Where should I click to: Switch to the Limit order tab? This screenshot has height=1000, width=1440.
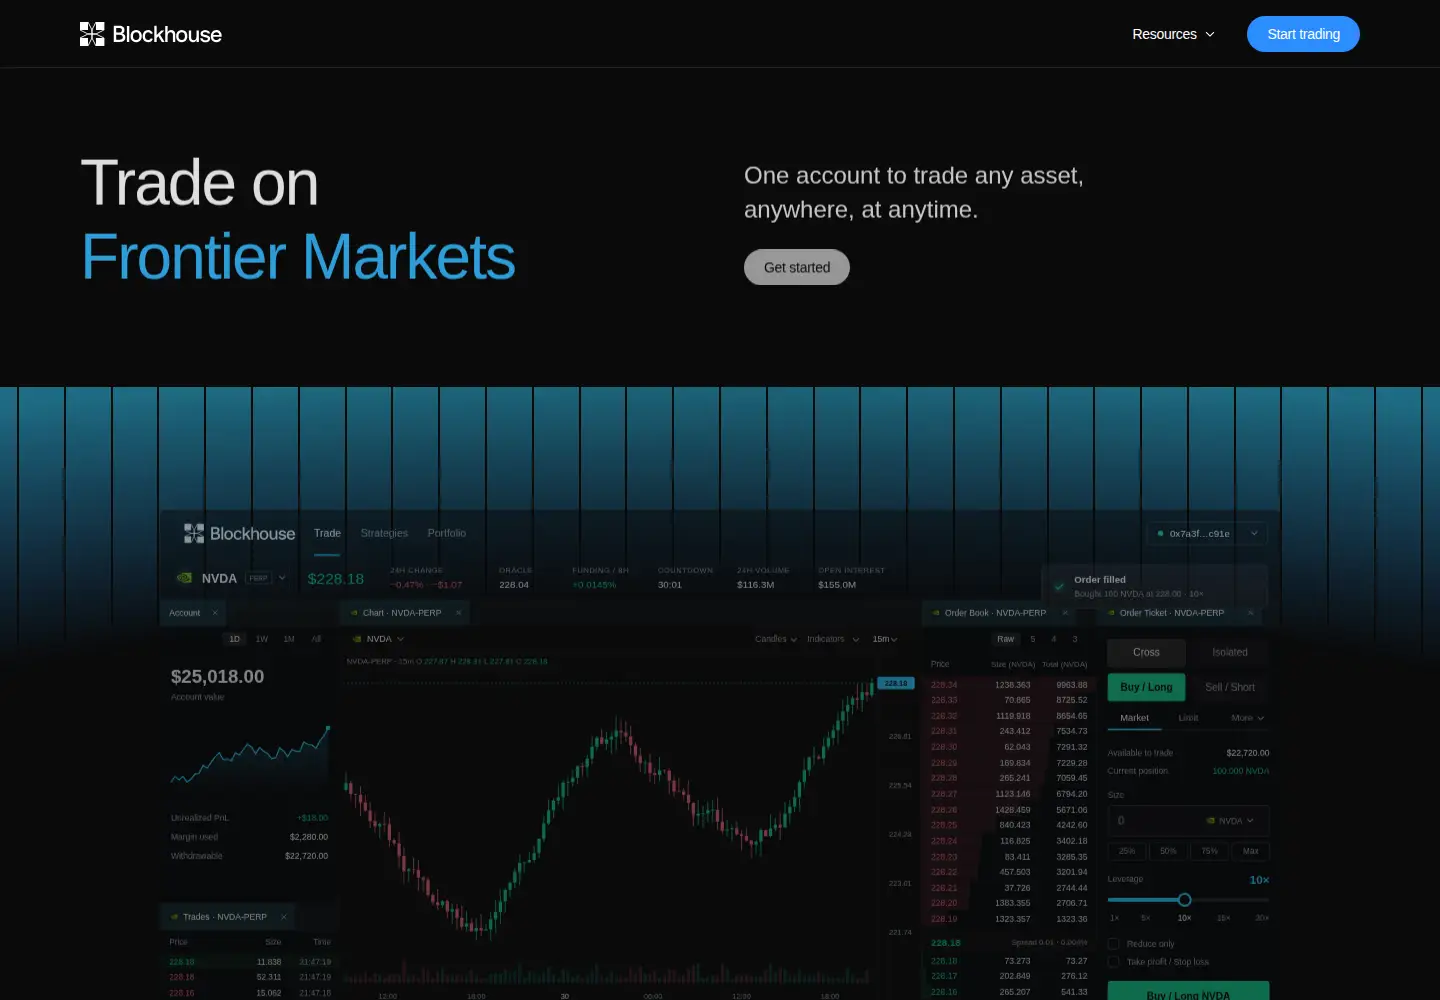1188,718
